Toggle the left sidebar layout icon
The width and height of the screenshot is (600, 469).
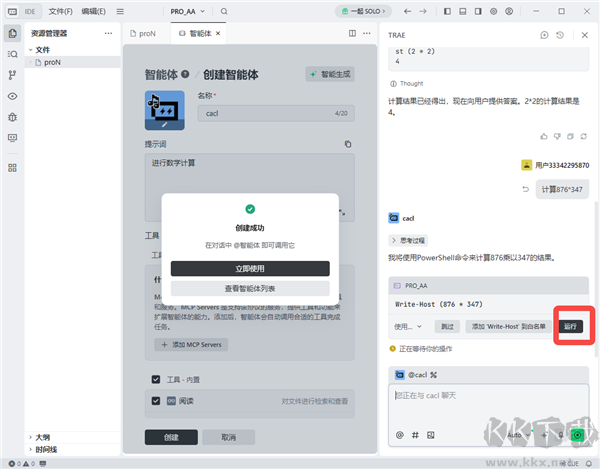pos(447,11)
